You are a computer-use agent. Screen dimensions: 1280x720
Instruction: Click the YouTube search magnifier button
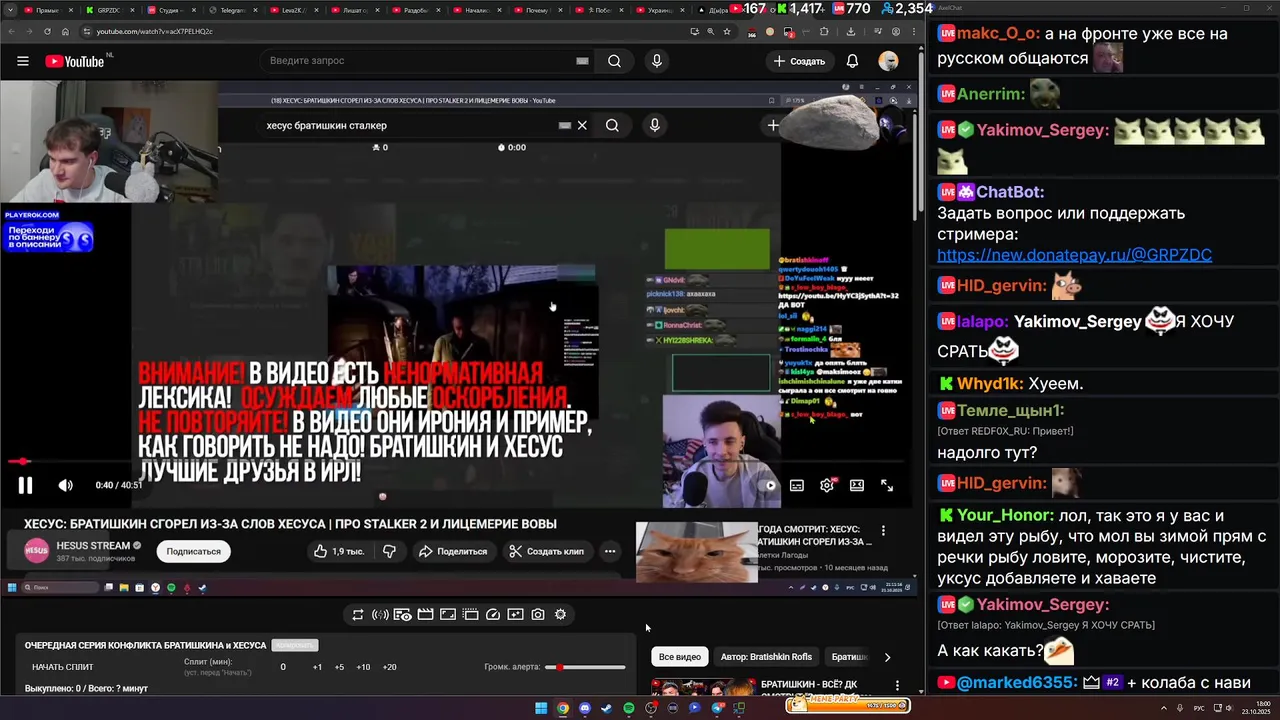pyautogui.click(x=614, y=61)
